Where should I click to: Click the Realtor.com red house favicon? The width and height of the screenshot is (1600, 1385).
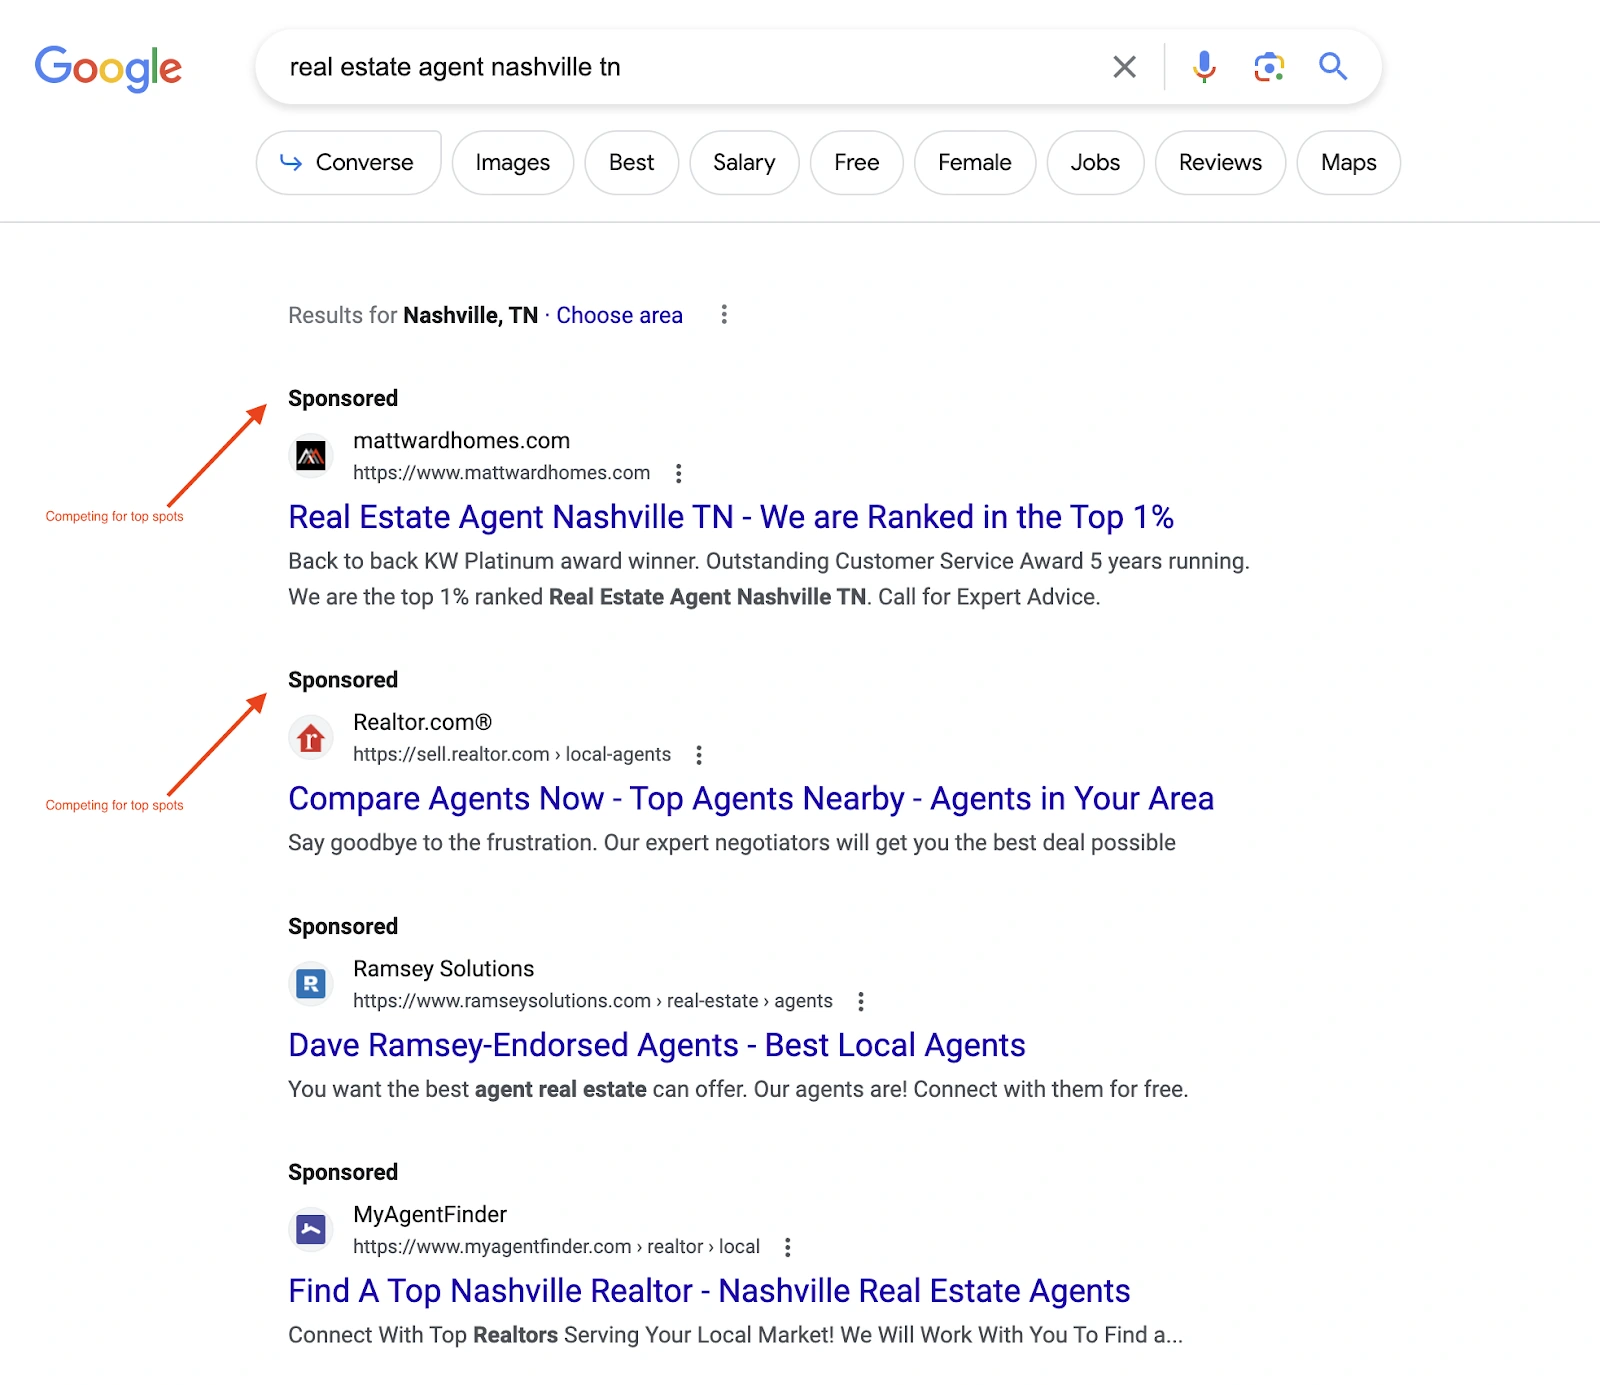click(311, 738)
